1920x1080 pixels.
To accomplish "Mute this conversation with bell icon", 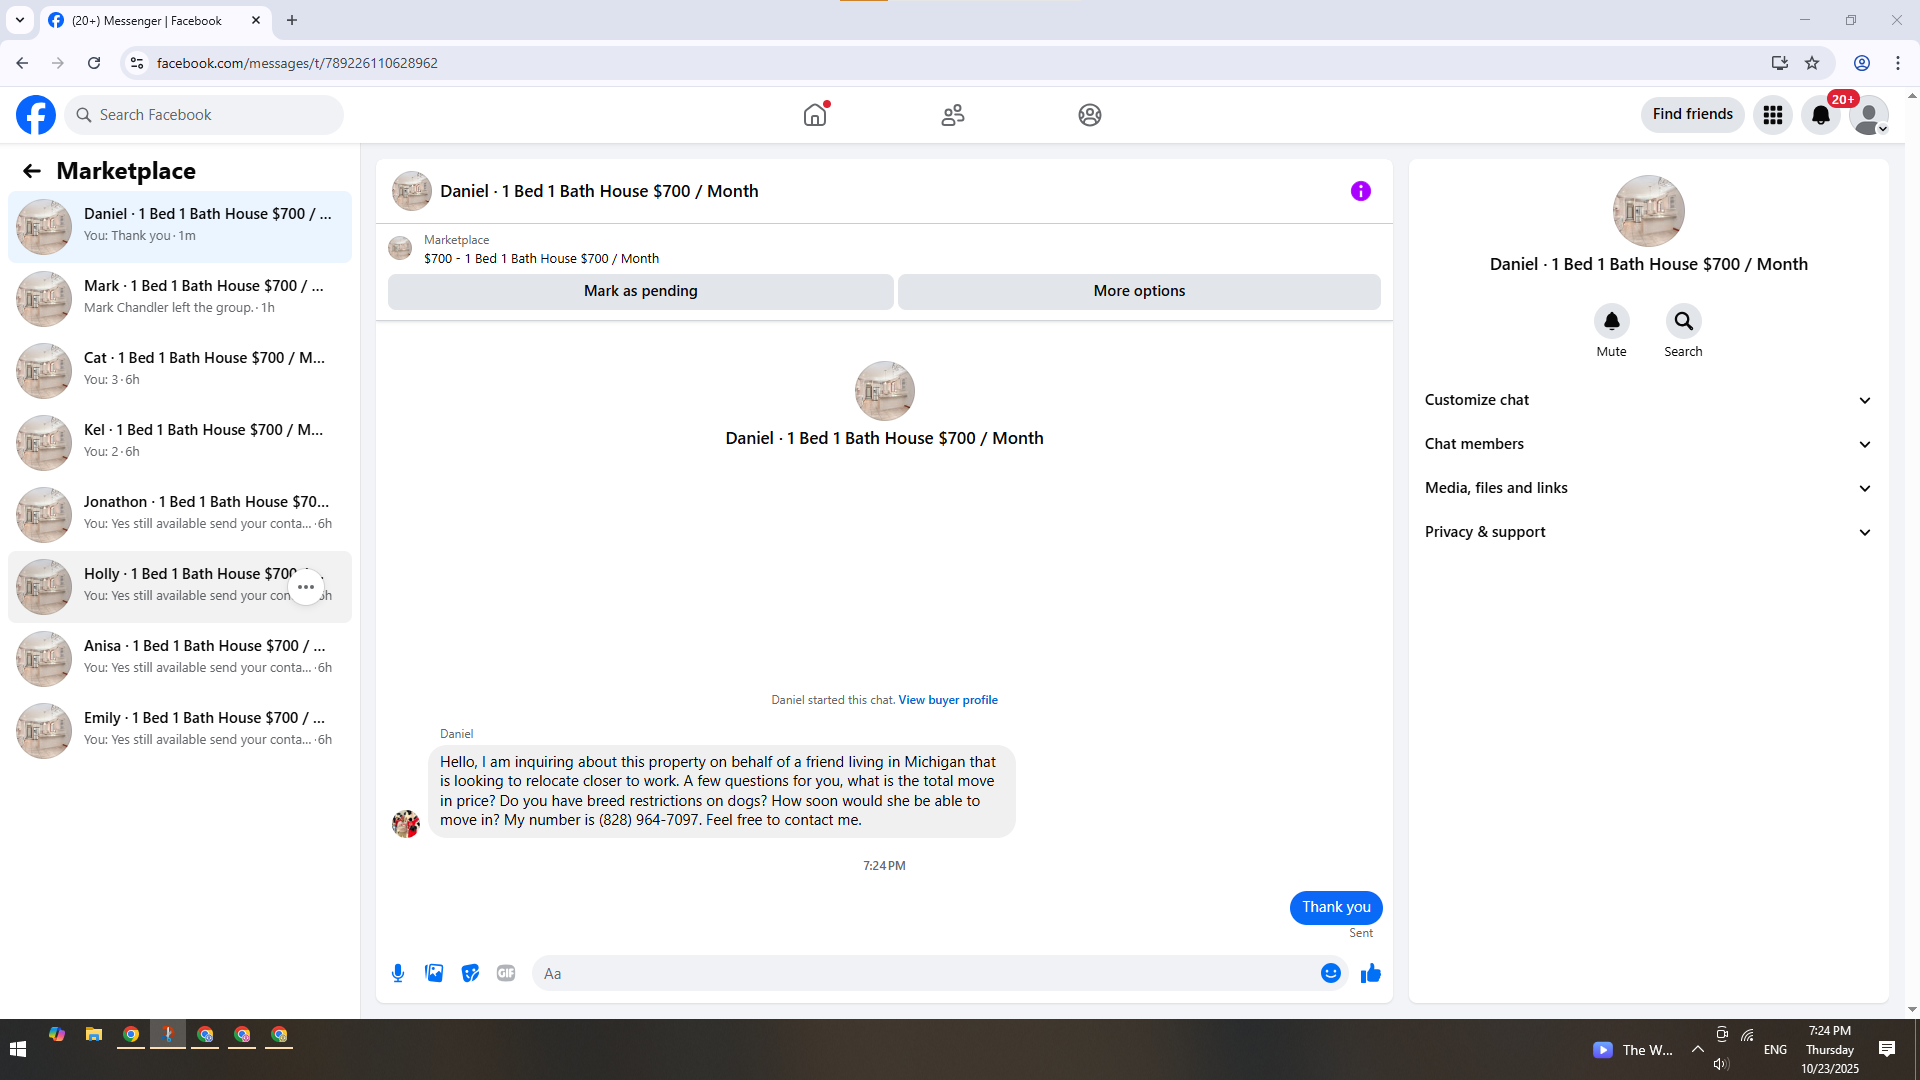I will point(1611,321).
